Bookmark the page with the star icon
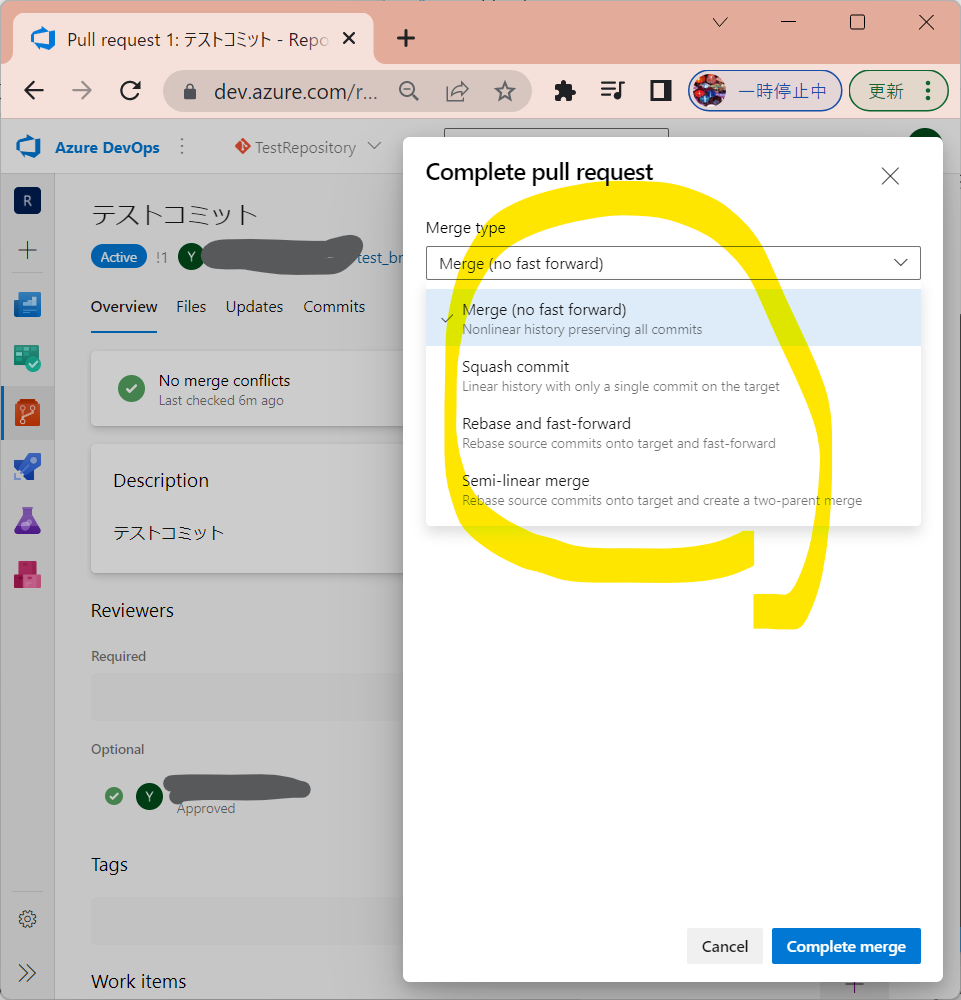961x1000 pixels. (x=505, y=90)
